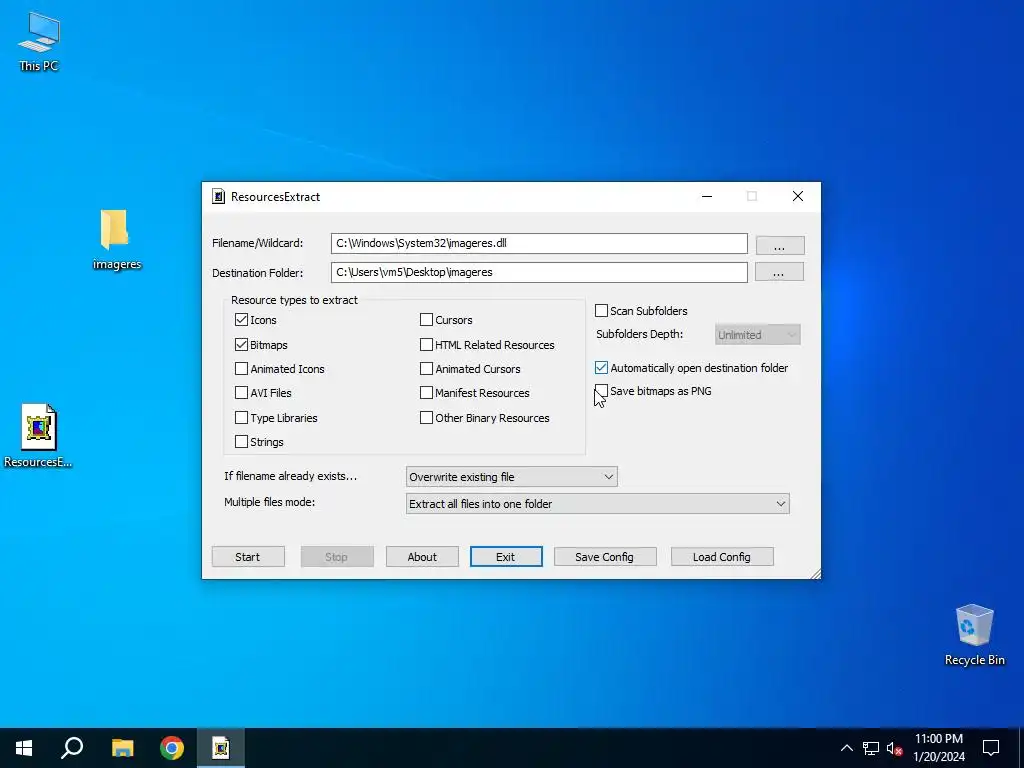Click into the Destination Folder field
This screenshot has height=768, width=1024.
(x=539, y=272)
